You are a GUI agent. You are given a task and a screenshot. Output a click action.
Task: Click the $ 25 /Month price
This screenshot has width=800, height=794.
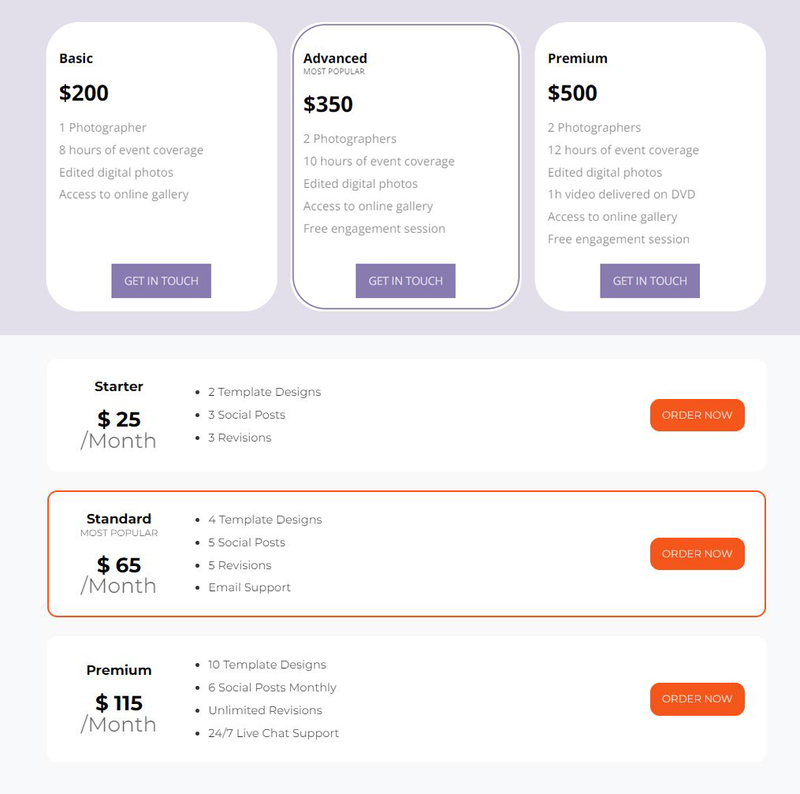pyautogui.click(x=118, y=430)
